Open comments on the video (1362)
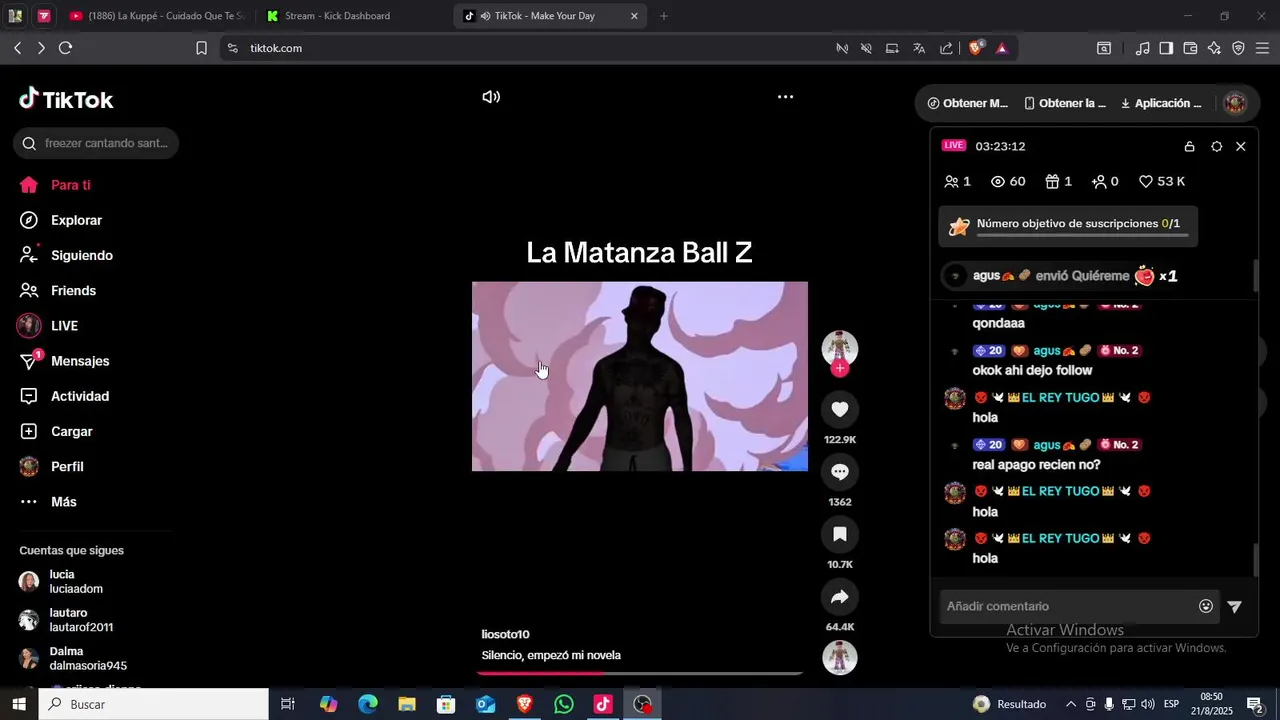Viewport: 1280px width, 720px height. (840, 472)
